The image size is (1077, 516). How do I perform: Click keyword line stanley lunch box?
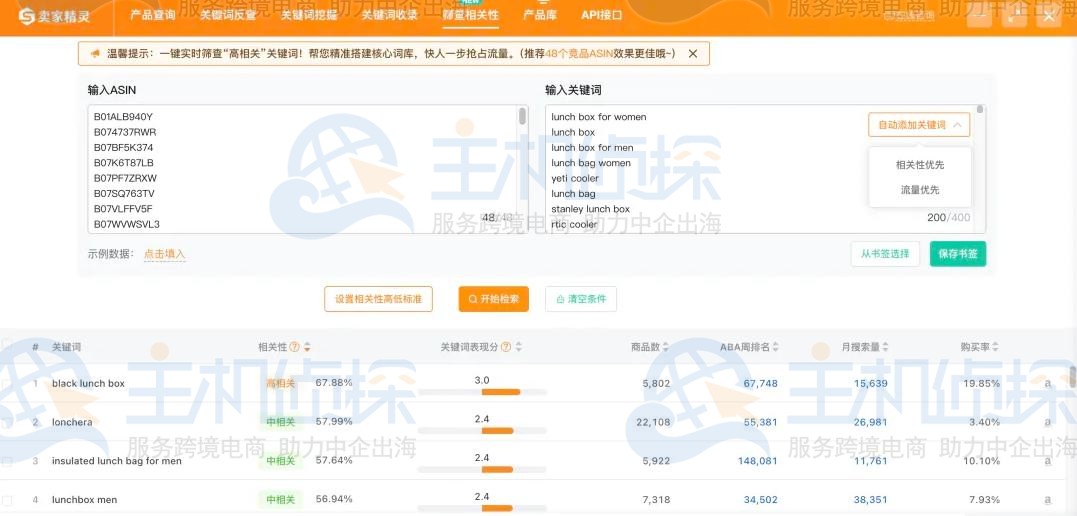tap(590, 209)
